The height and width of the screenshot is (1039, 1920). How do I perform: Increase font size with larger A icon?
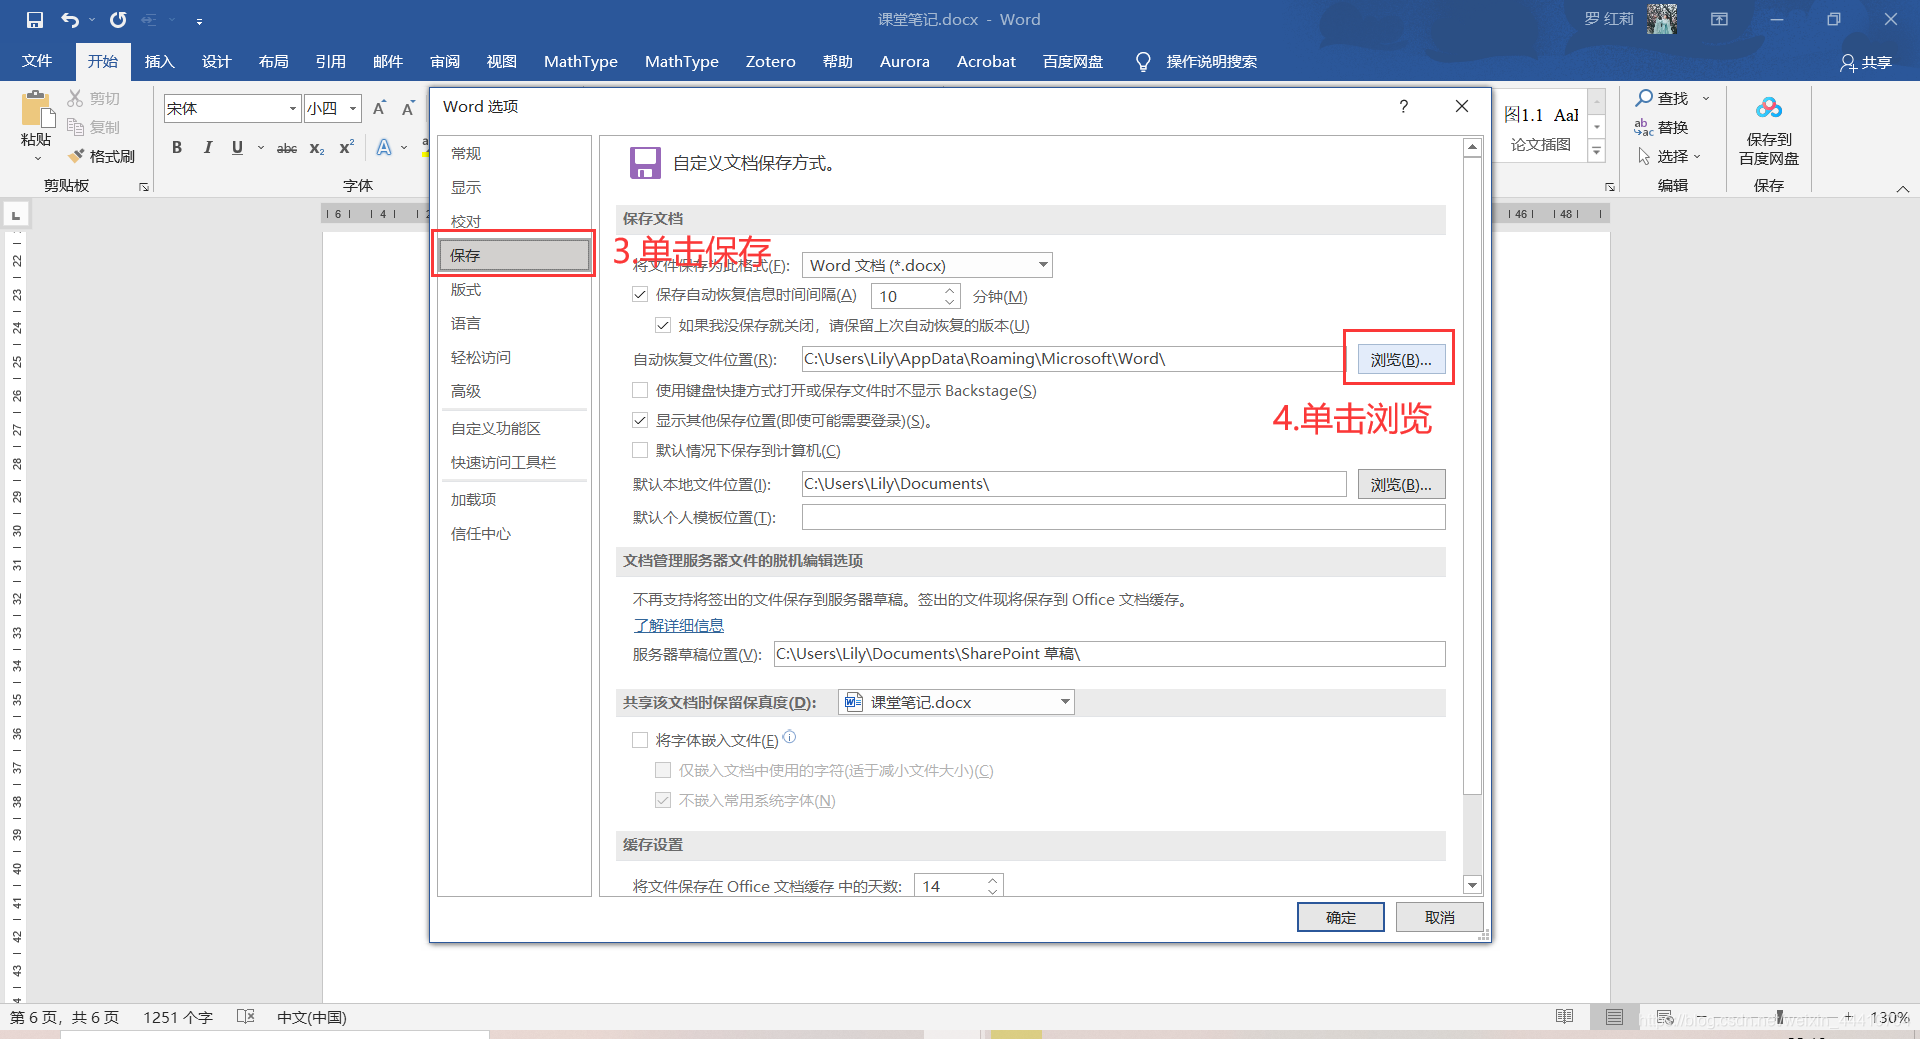(x=379, y=108)
